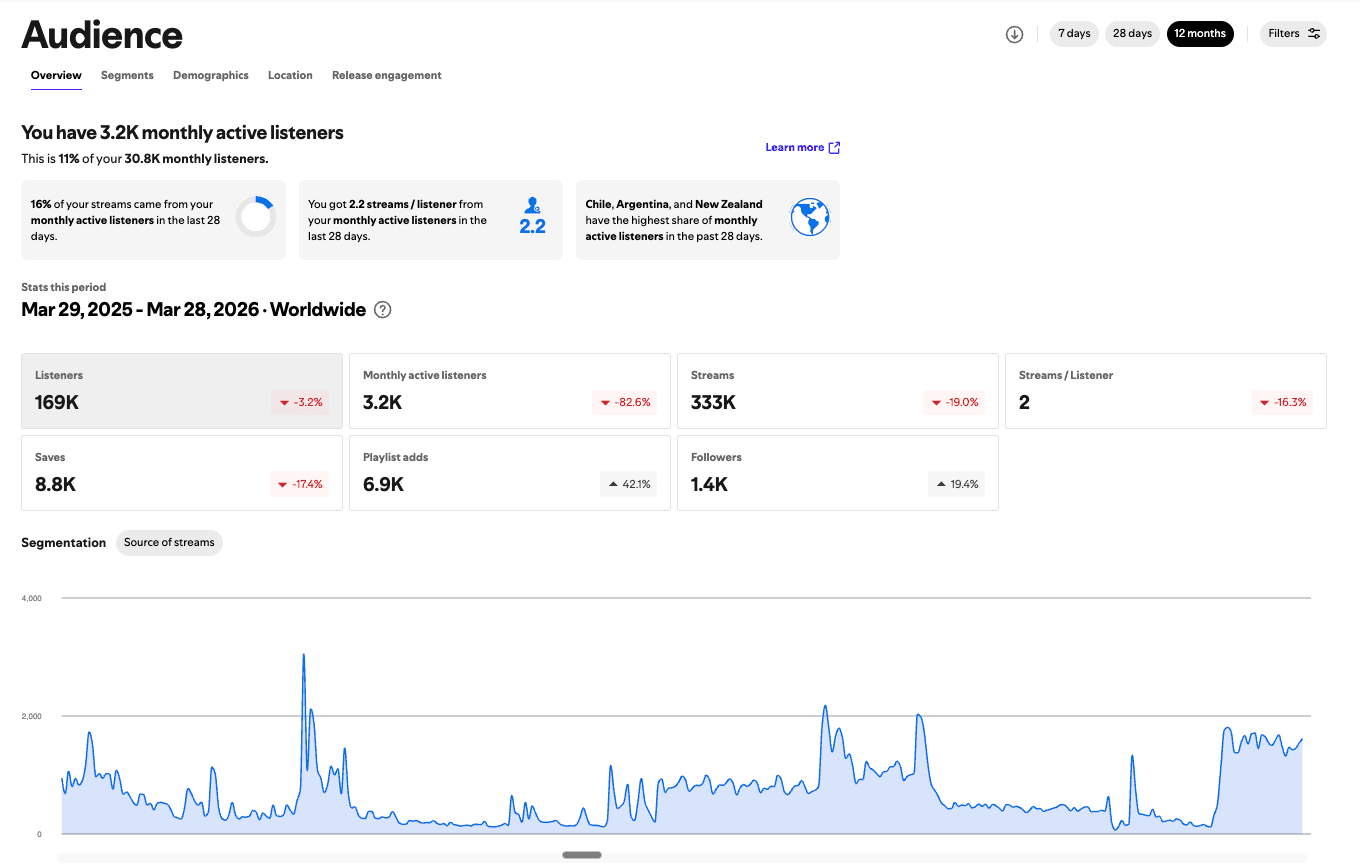Image resolution: width=1360 pixels, height=867 pixels.
Task: Open the help question mark next to Worldwide
Action: coord(382,310)
